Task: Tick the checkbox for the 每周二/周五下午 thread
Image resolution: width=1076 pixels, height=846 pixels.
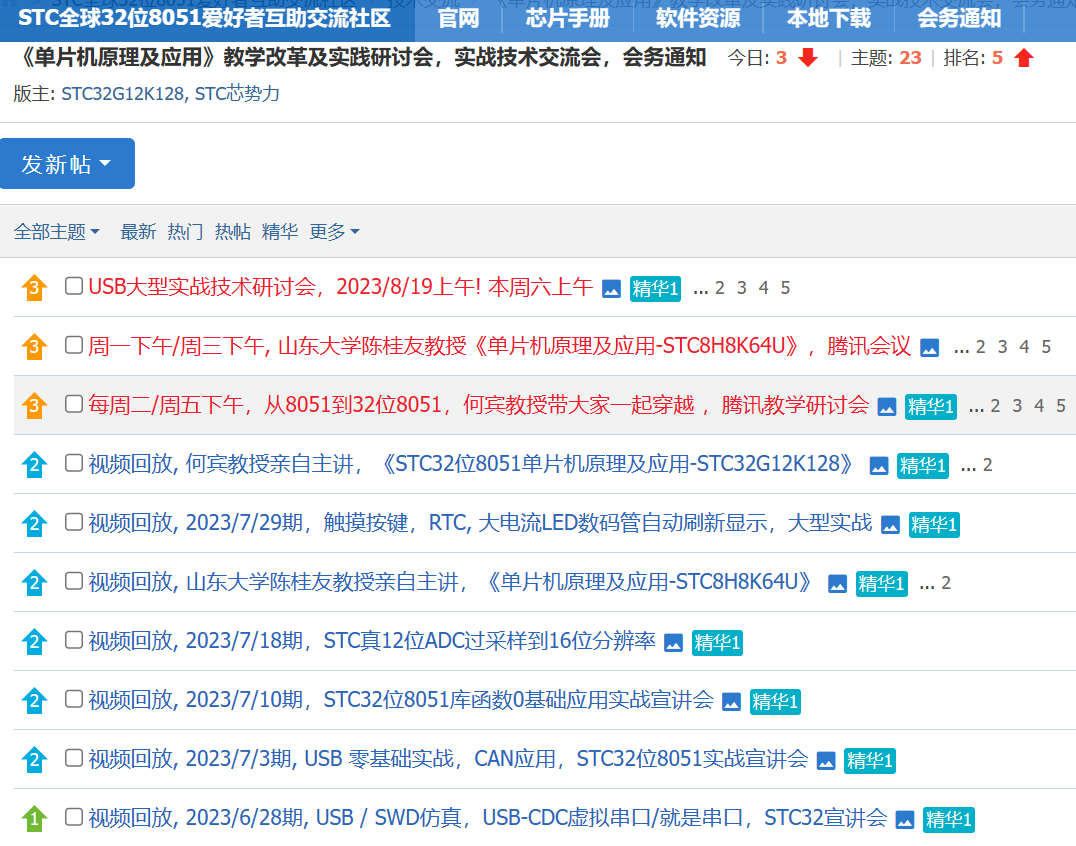Action: [x=73, y=404]
